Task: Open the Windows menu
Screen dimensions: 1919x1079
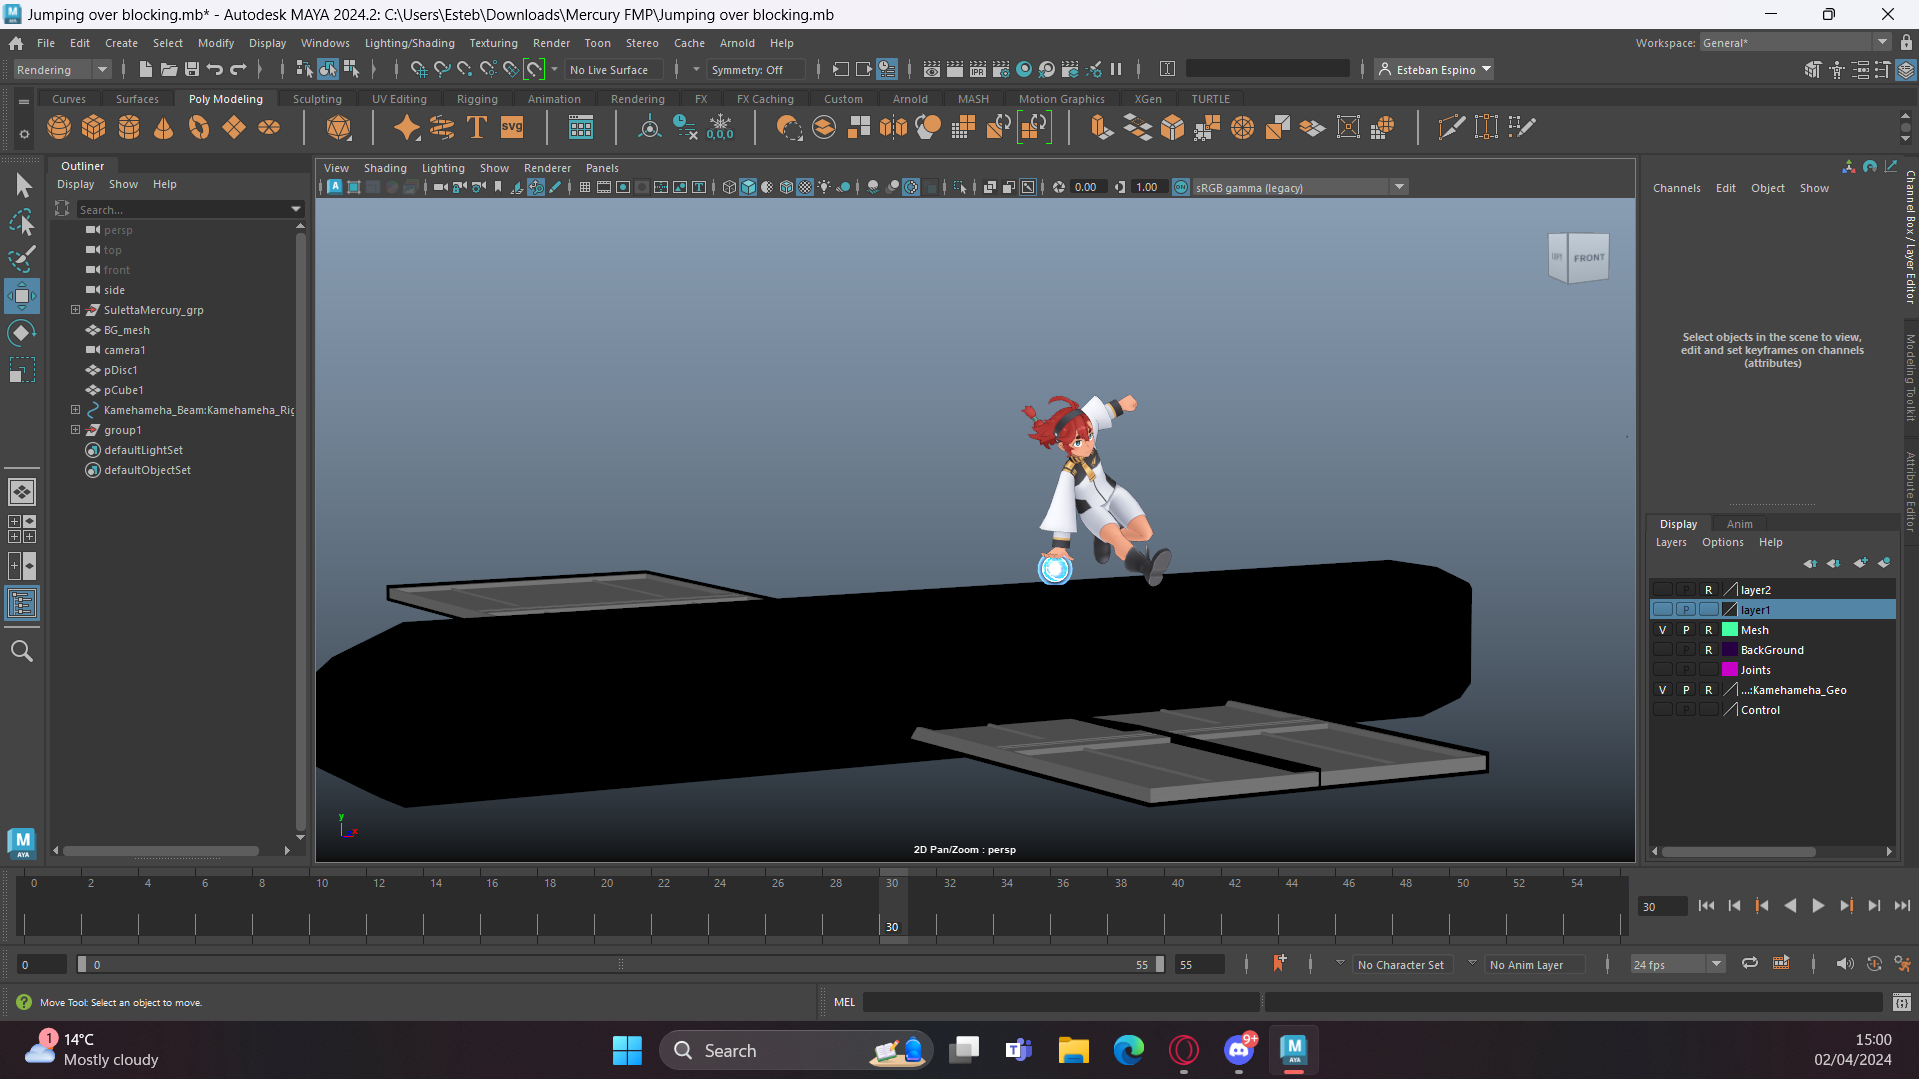Action: [325, 43]
